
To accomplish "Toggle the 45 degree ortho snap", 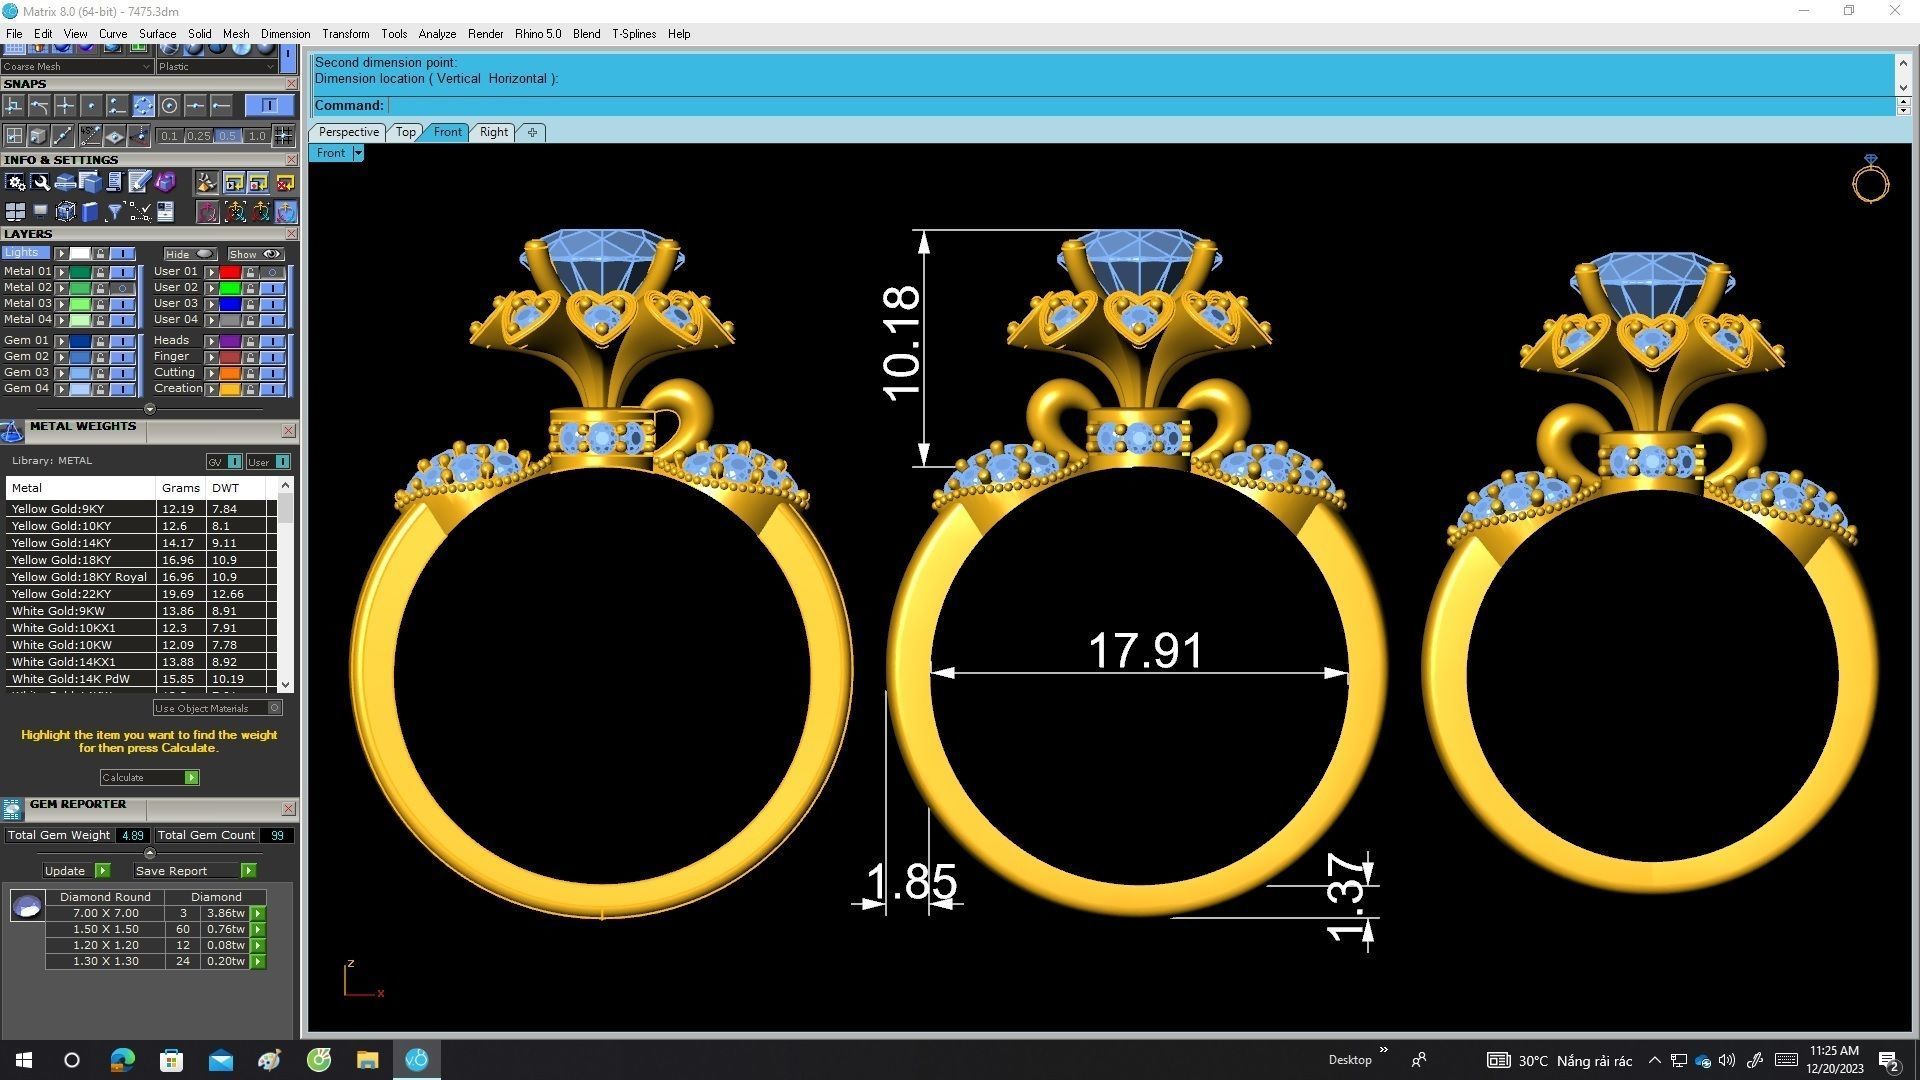I will 91,135.
